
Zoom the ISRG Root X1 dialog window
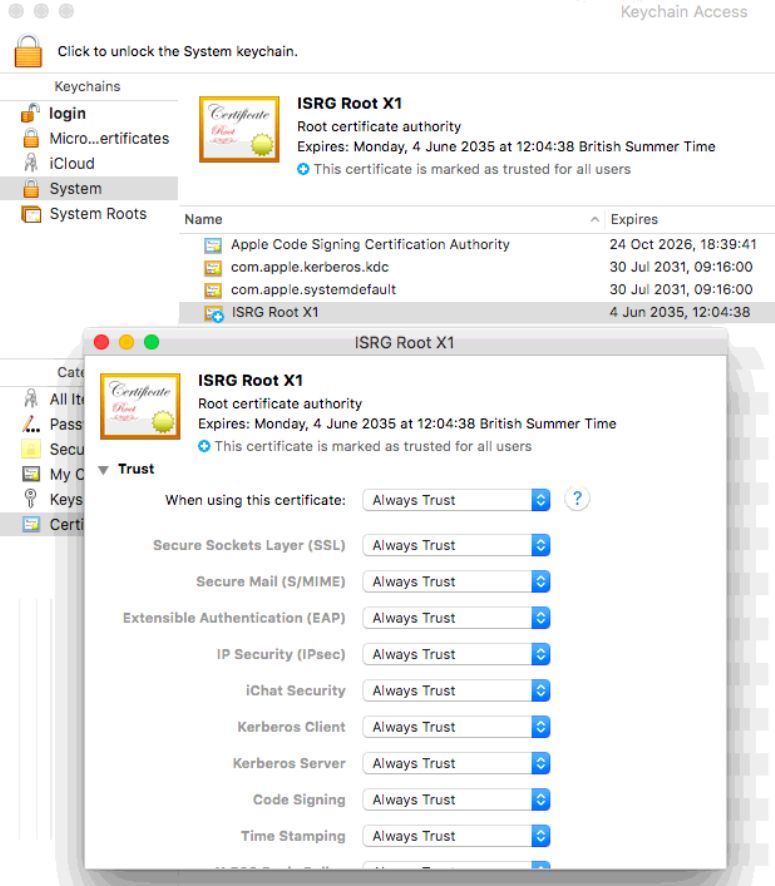(151, 342)
